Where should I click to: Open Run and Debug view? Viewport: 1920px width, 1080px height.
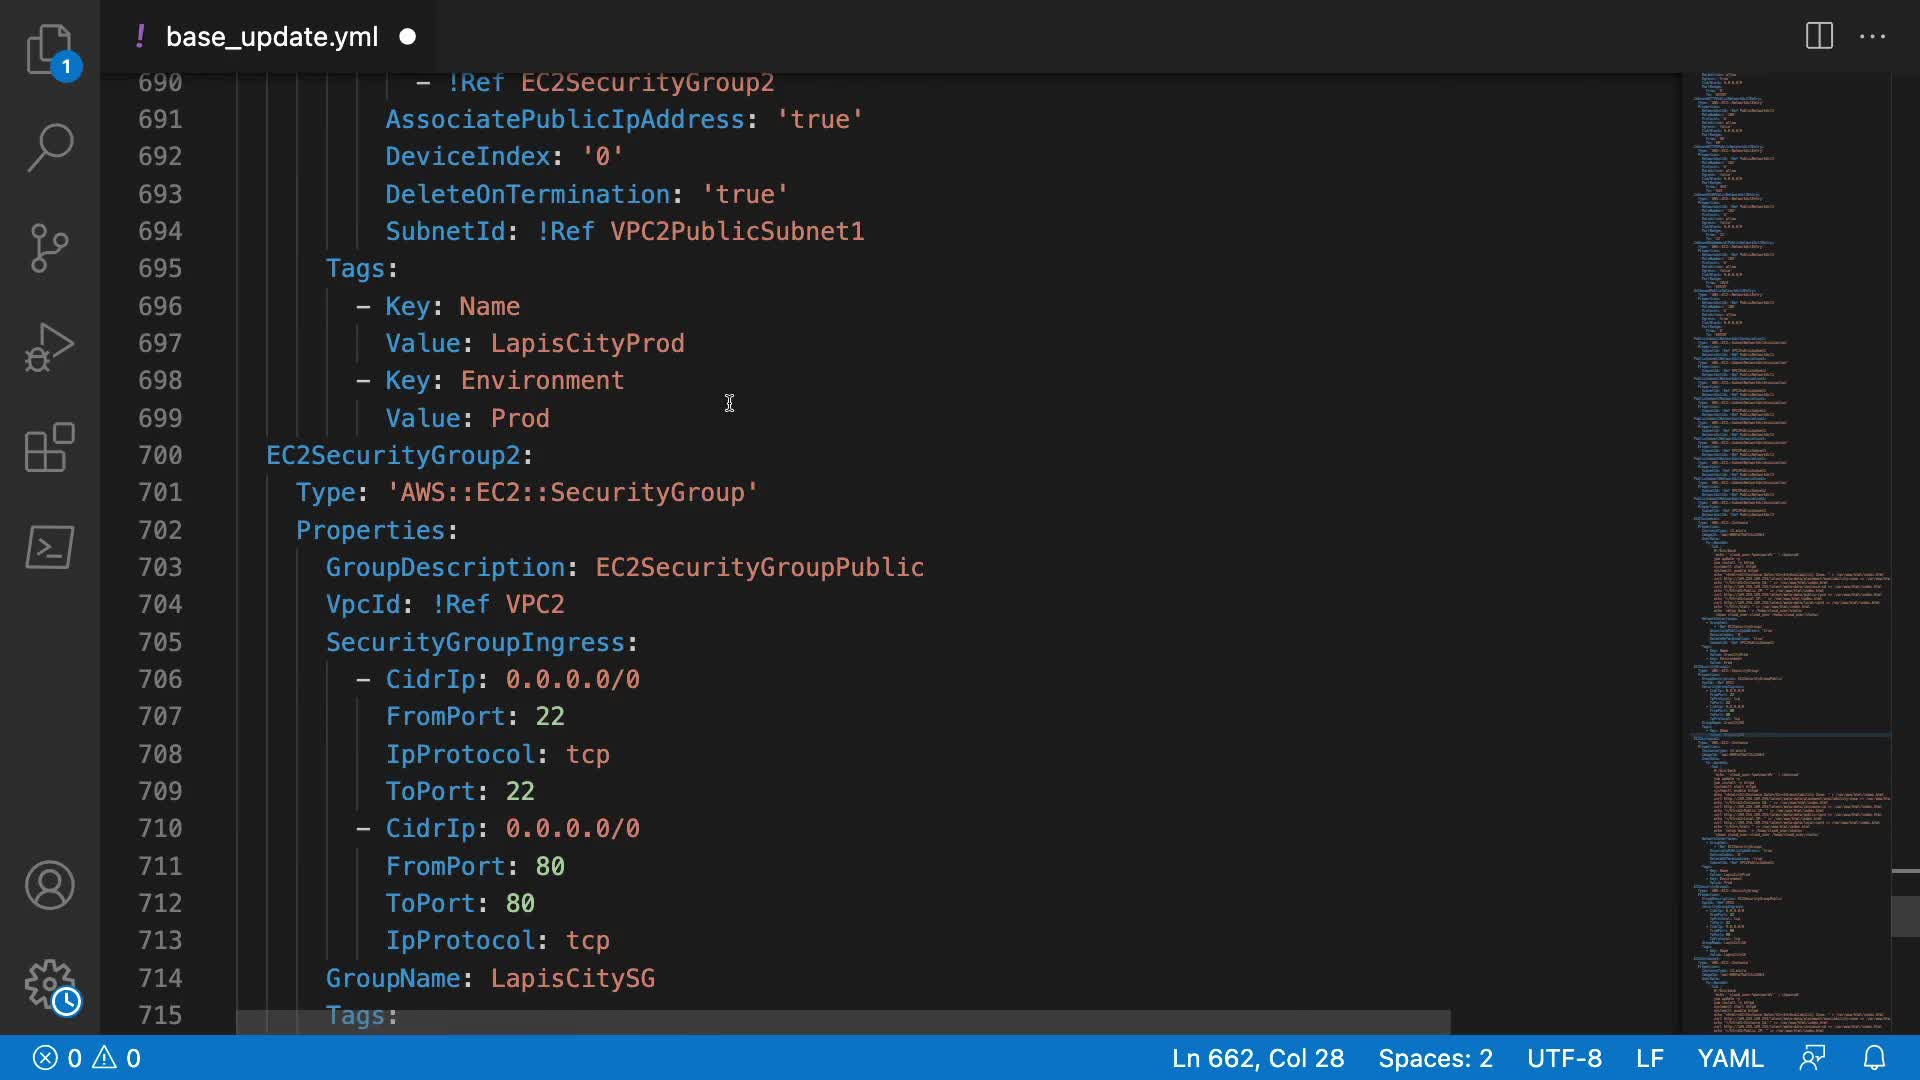point(49,347)
